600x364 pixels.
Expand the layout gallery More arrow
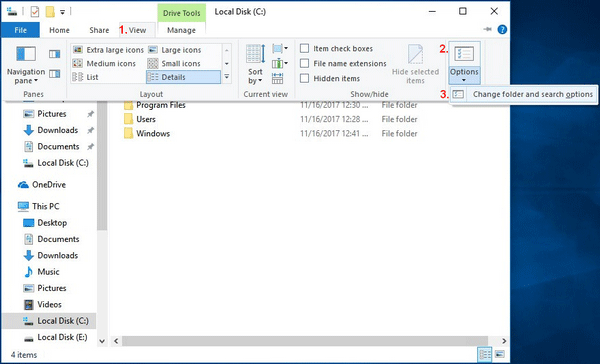coord(227,77)
